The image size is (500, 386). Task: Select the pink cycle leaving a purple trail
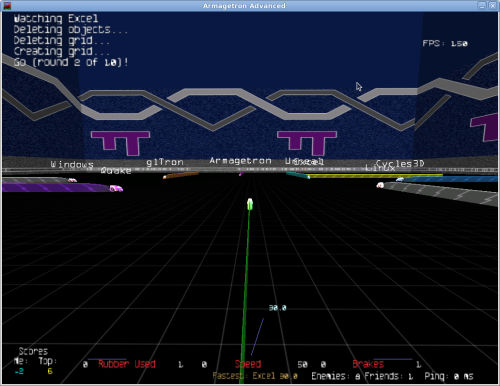coord(116,189)
